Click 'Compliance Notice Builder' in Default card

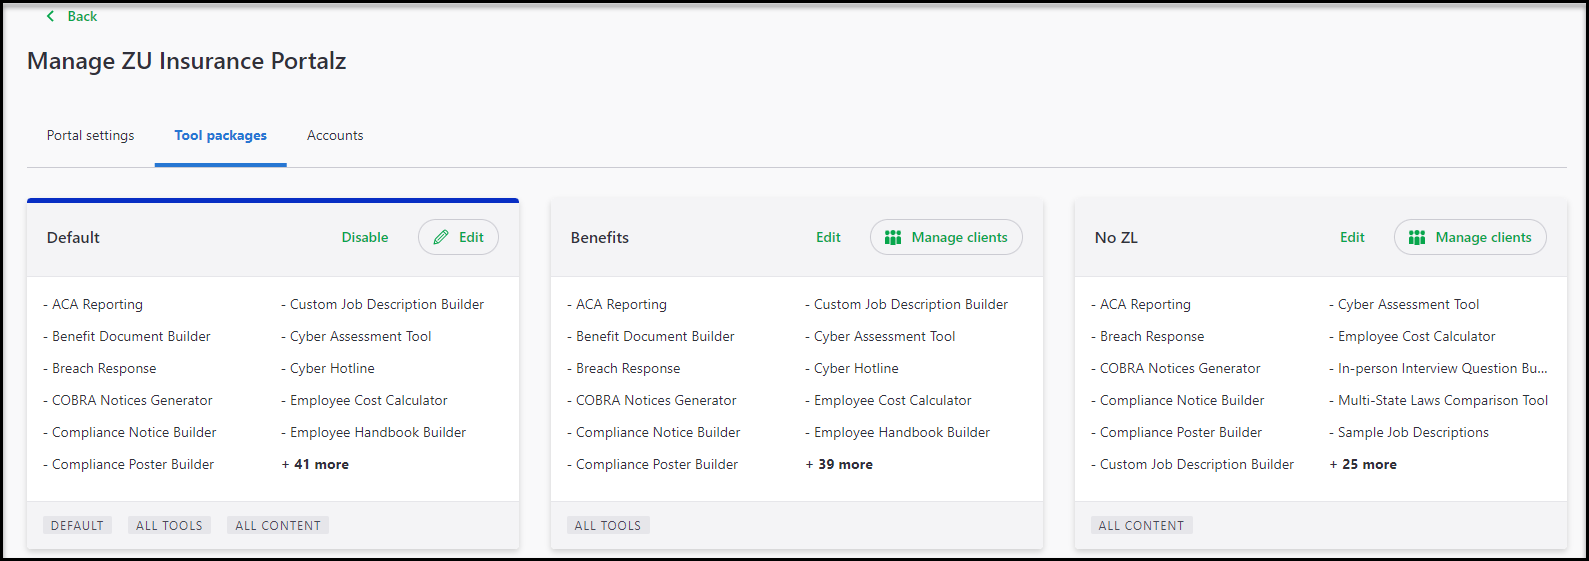click(x=134, y=432)
